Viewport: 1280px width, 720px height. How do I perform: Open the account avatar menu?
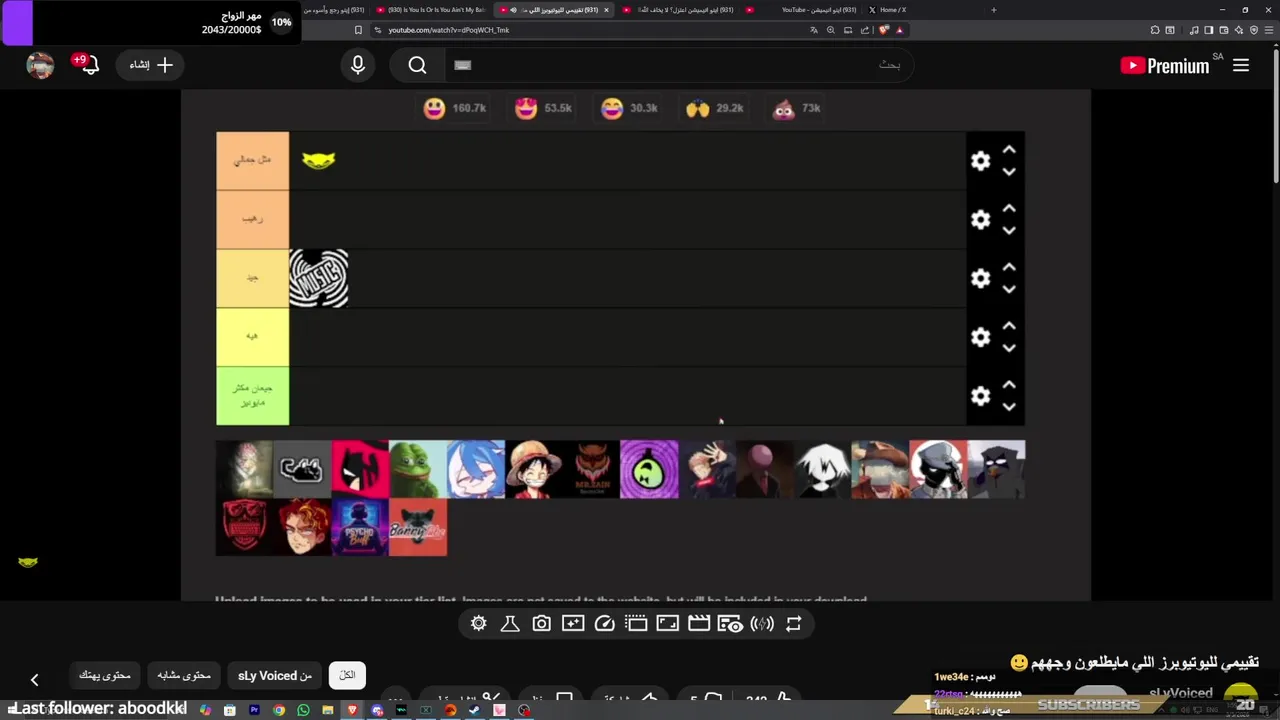click(x=40, y=65)
